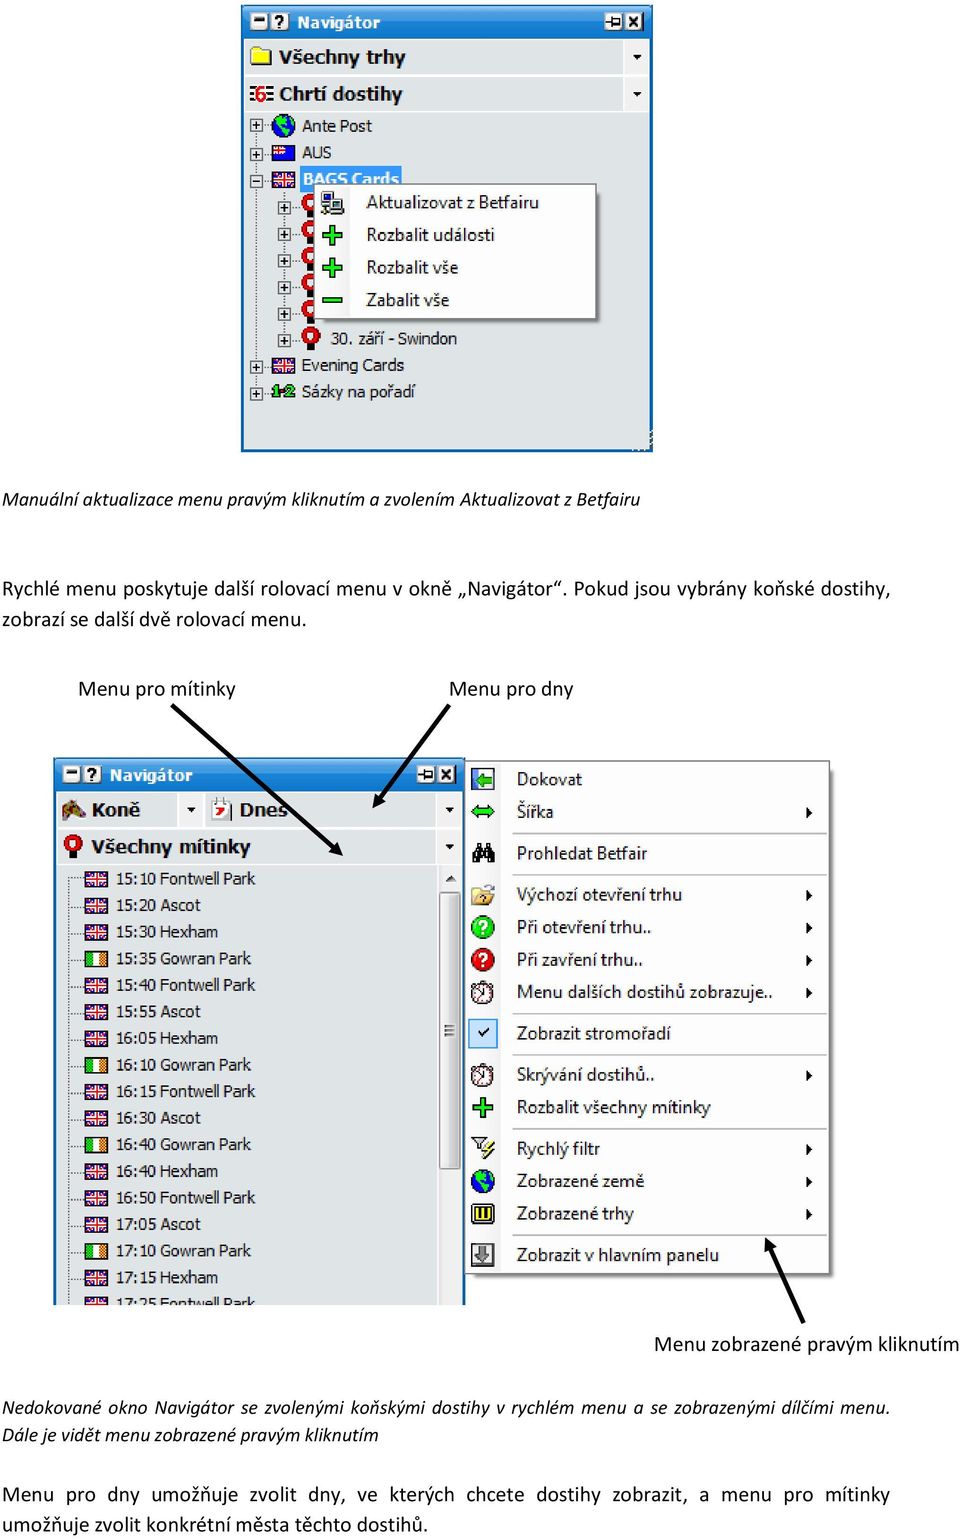Select Dokovat menu entry
960x1539 pixels.
point(648,779)
